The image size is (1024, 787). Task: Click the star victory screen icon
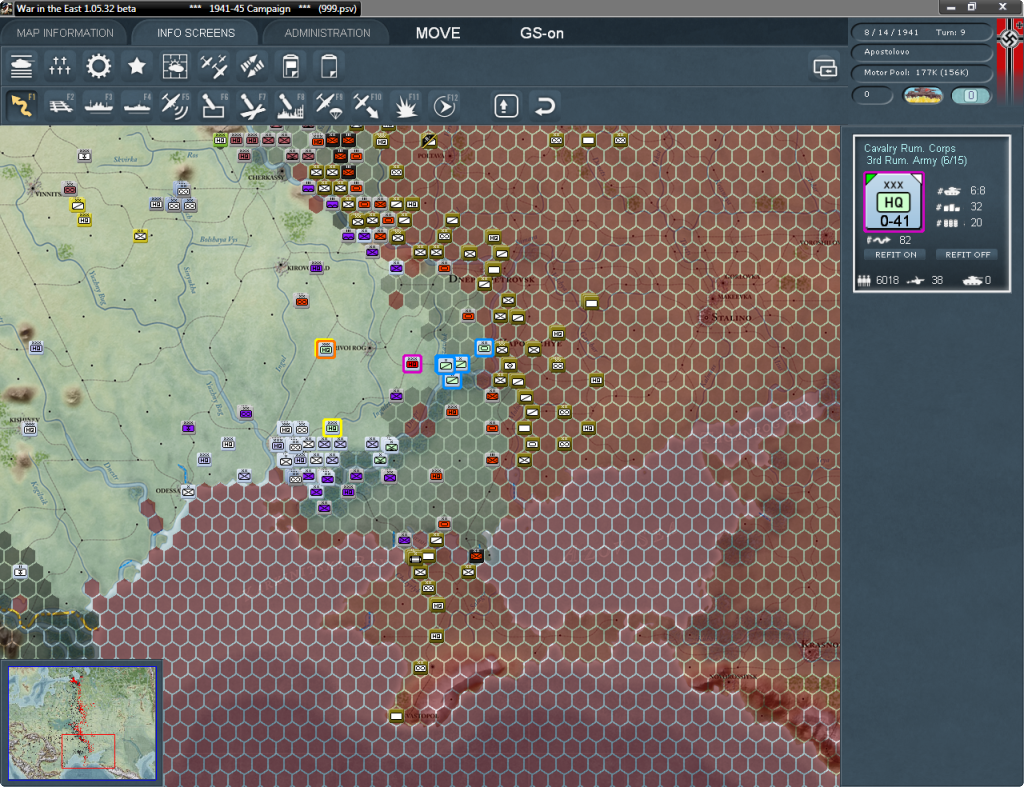[x=136, y=67]
